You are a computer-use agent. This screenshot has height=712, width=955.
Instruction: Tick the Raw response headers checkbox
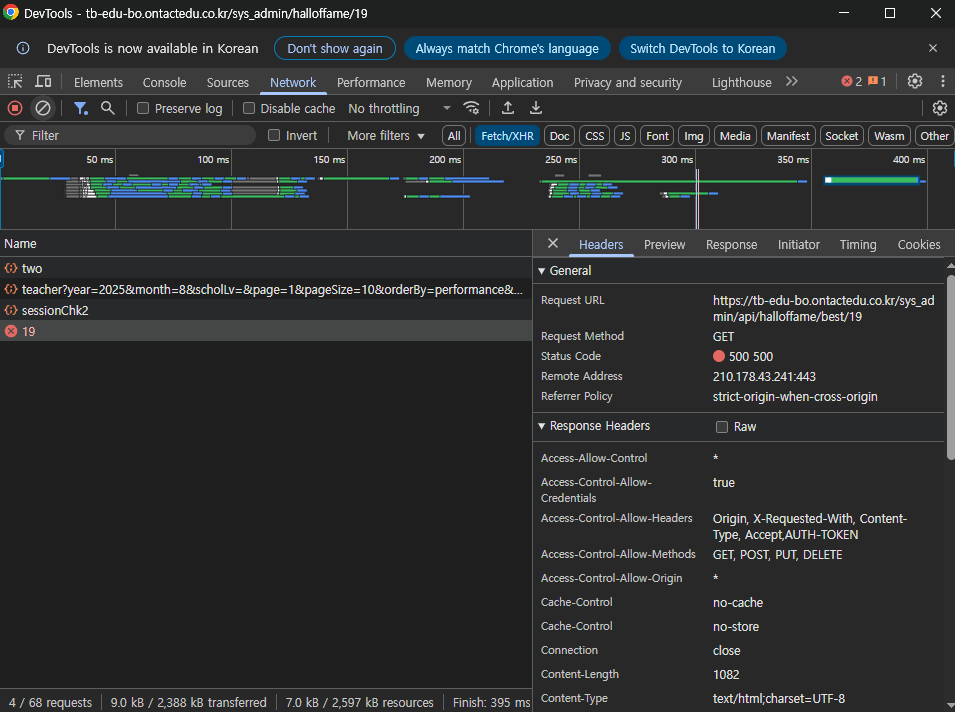(722, 427)
